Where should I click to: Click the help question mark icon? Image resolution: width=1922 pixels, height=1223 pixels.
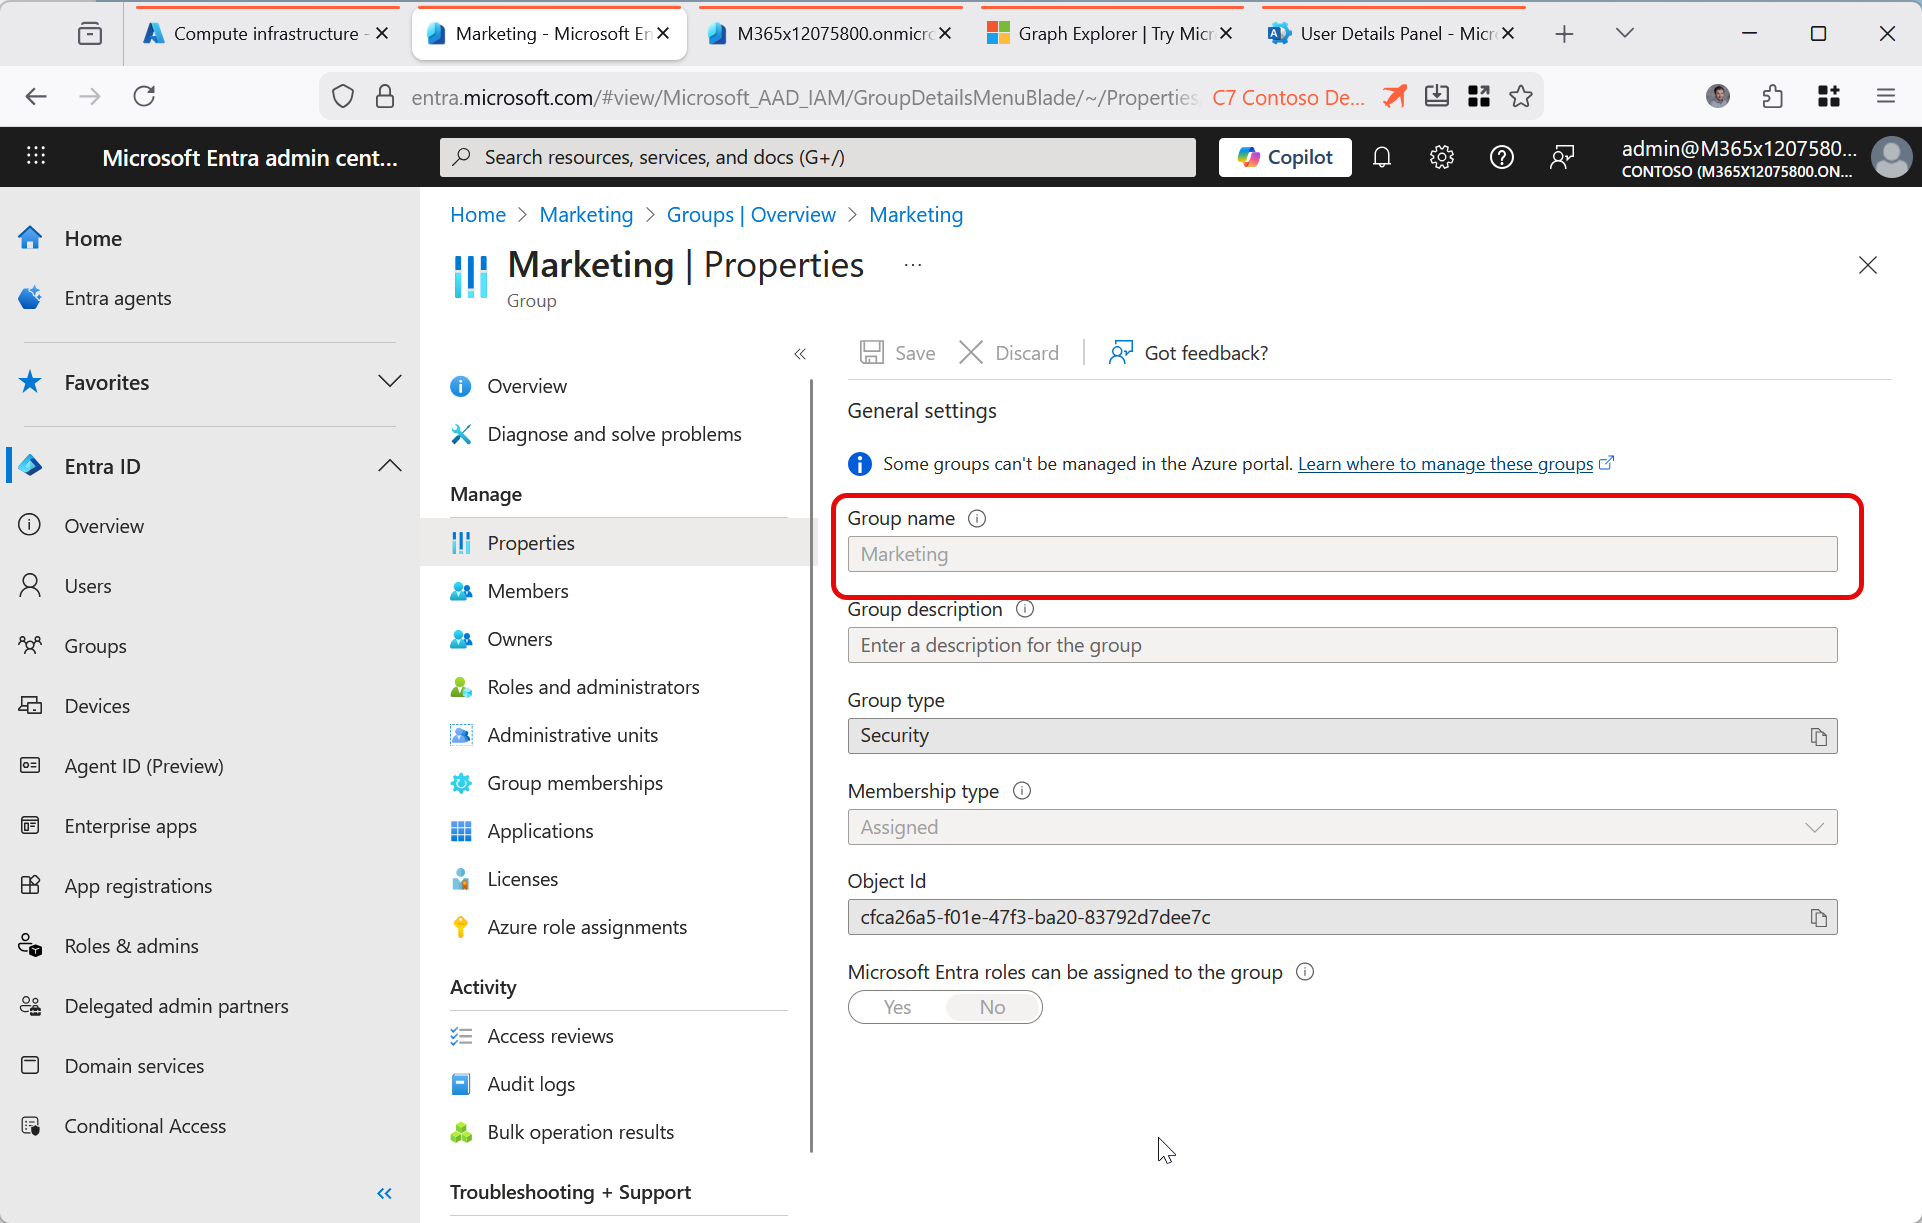[1501, 157]
